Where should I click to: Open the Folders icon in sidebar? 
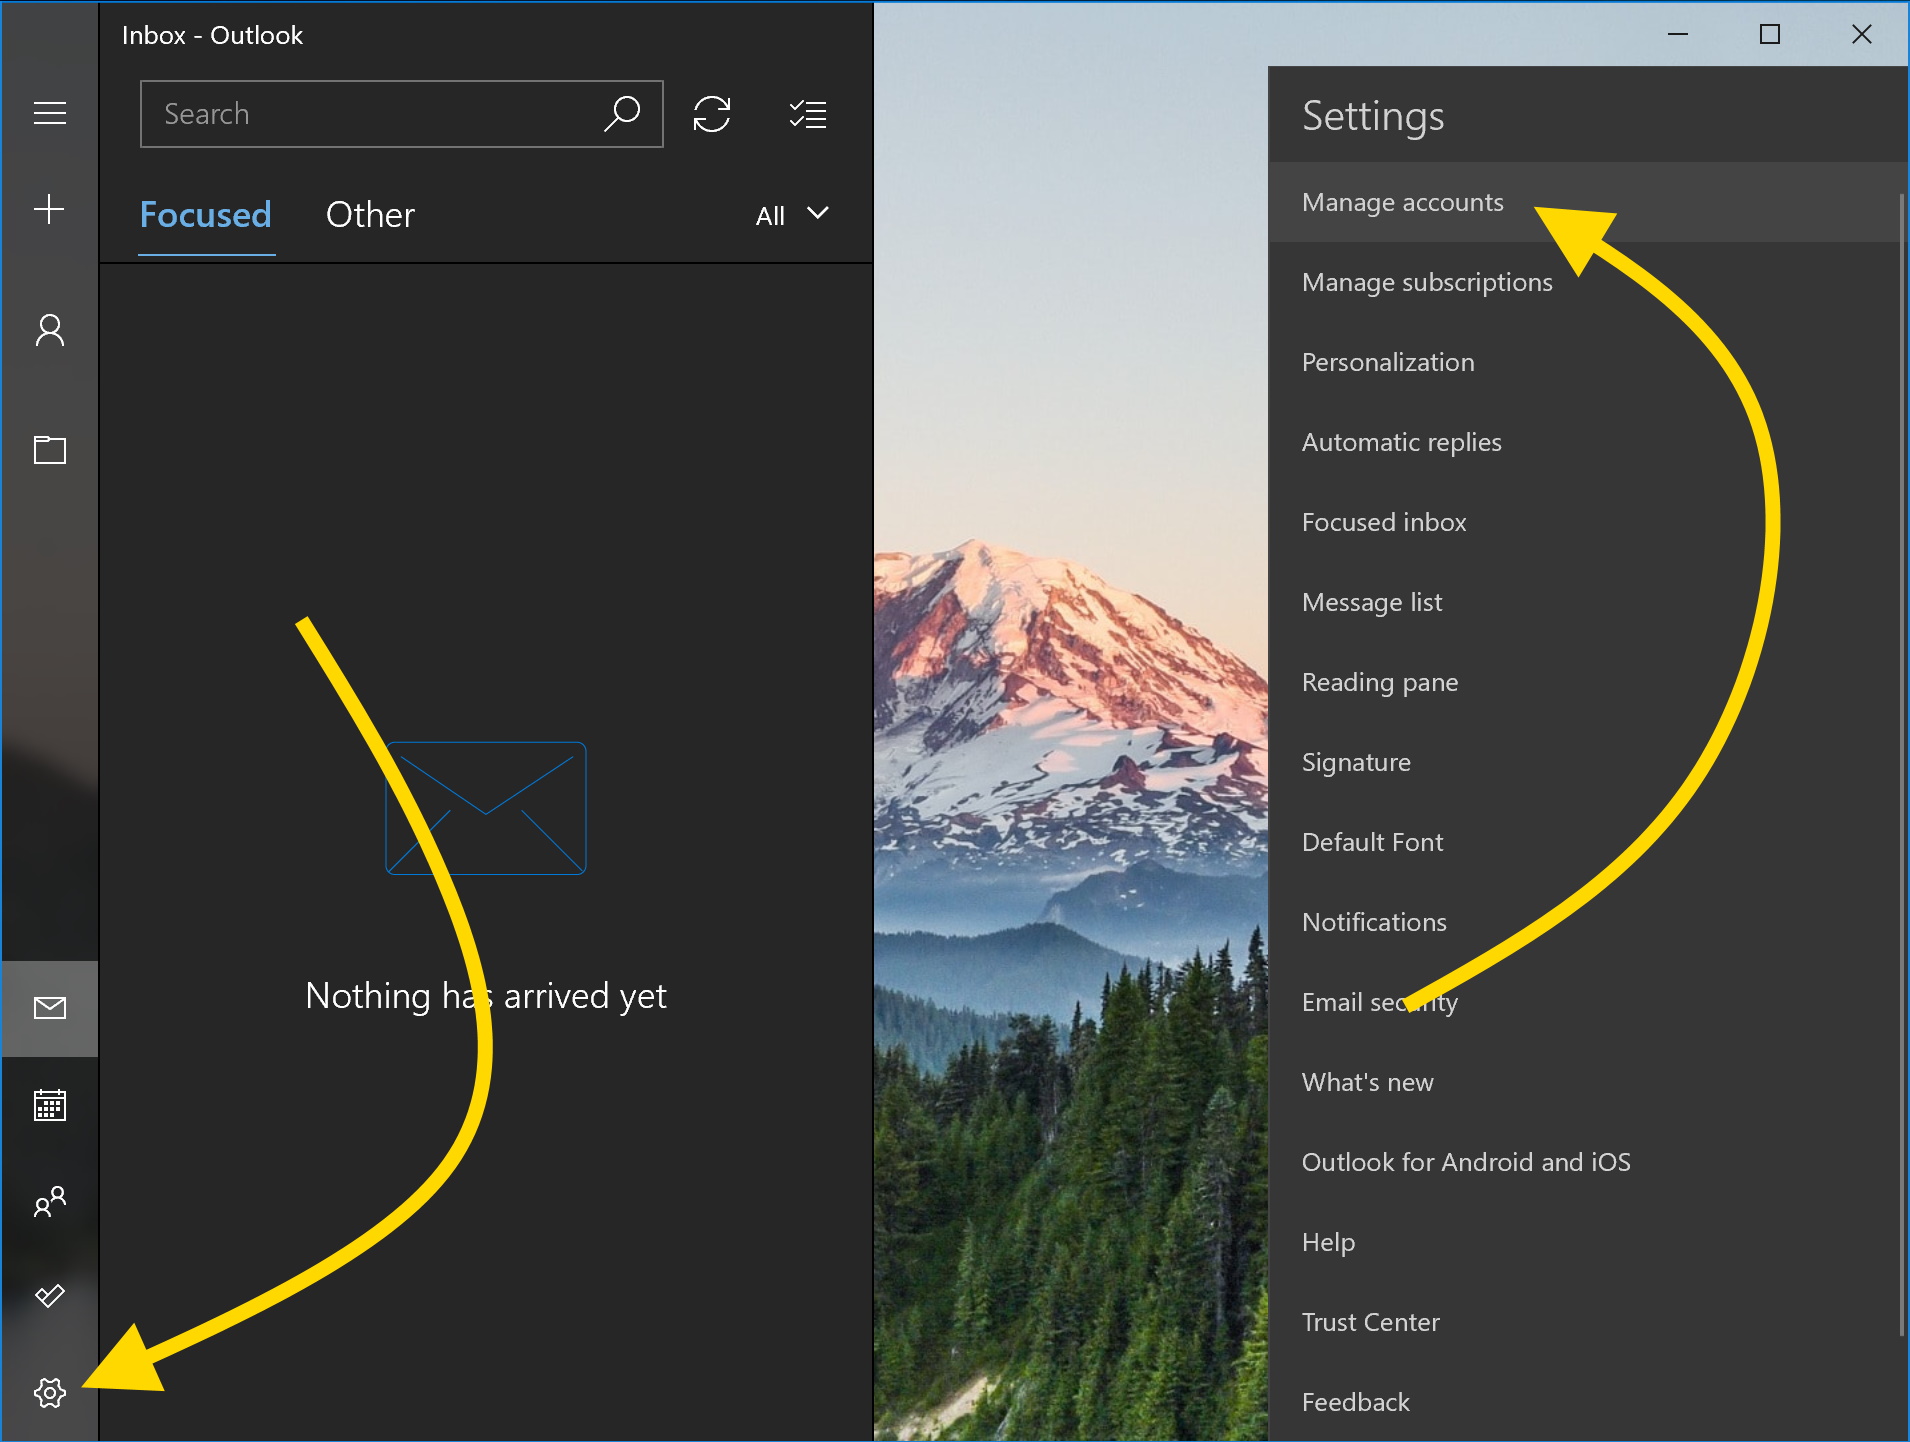click(x=49, y=450)
